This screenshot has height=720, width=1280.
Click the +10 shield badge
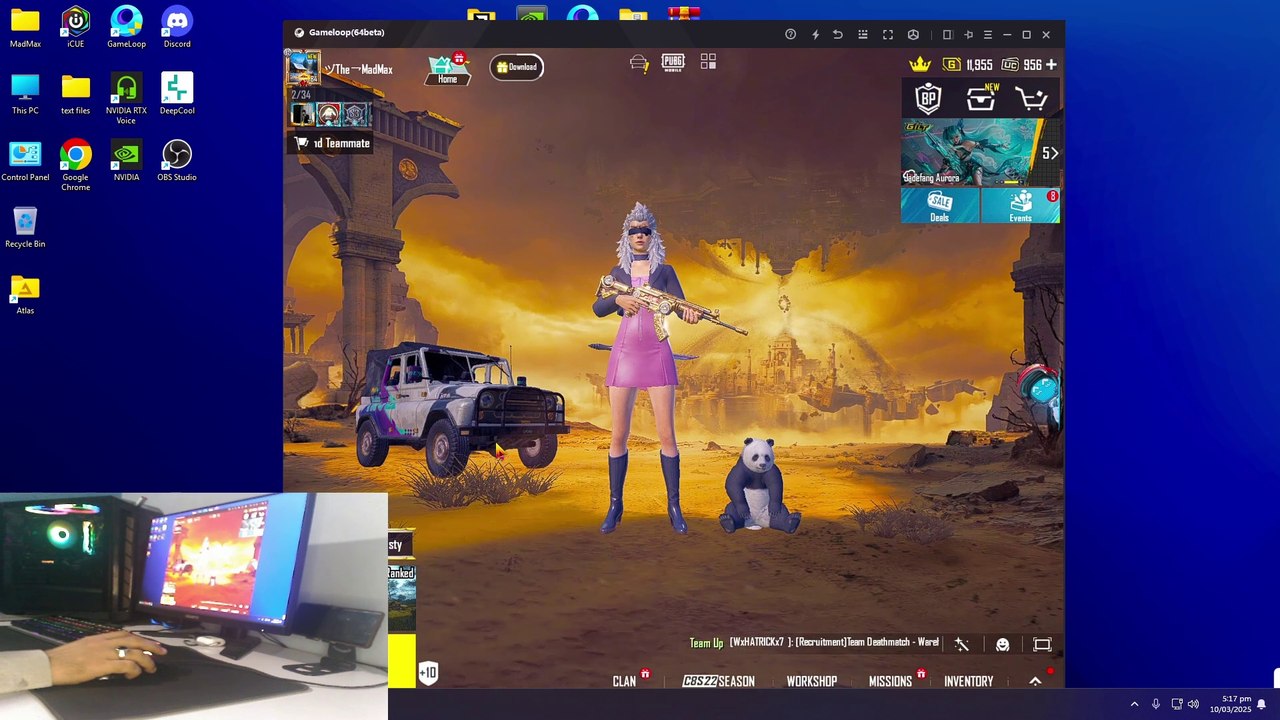click(x=428, y=672)
